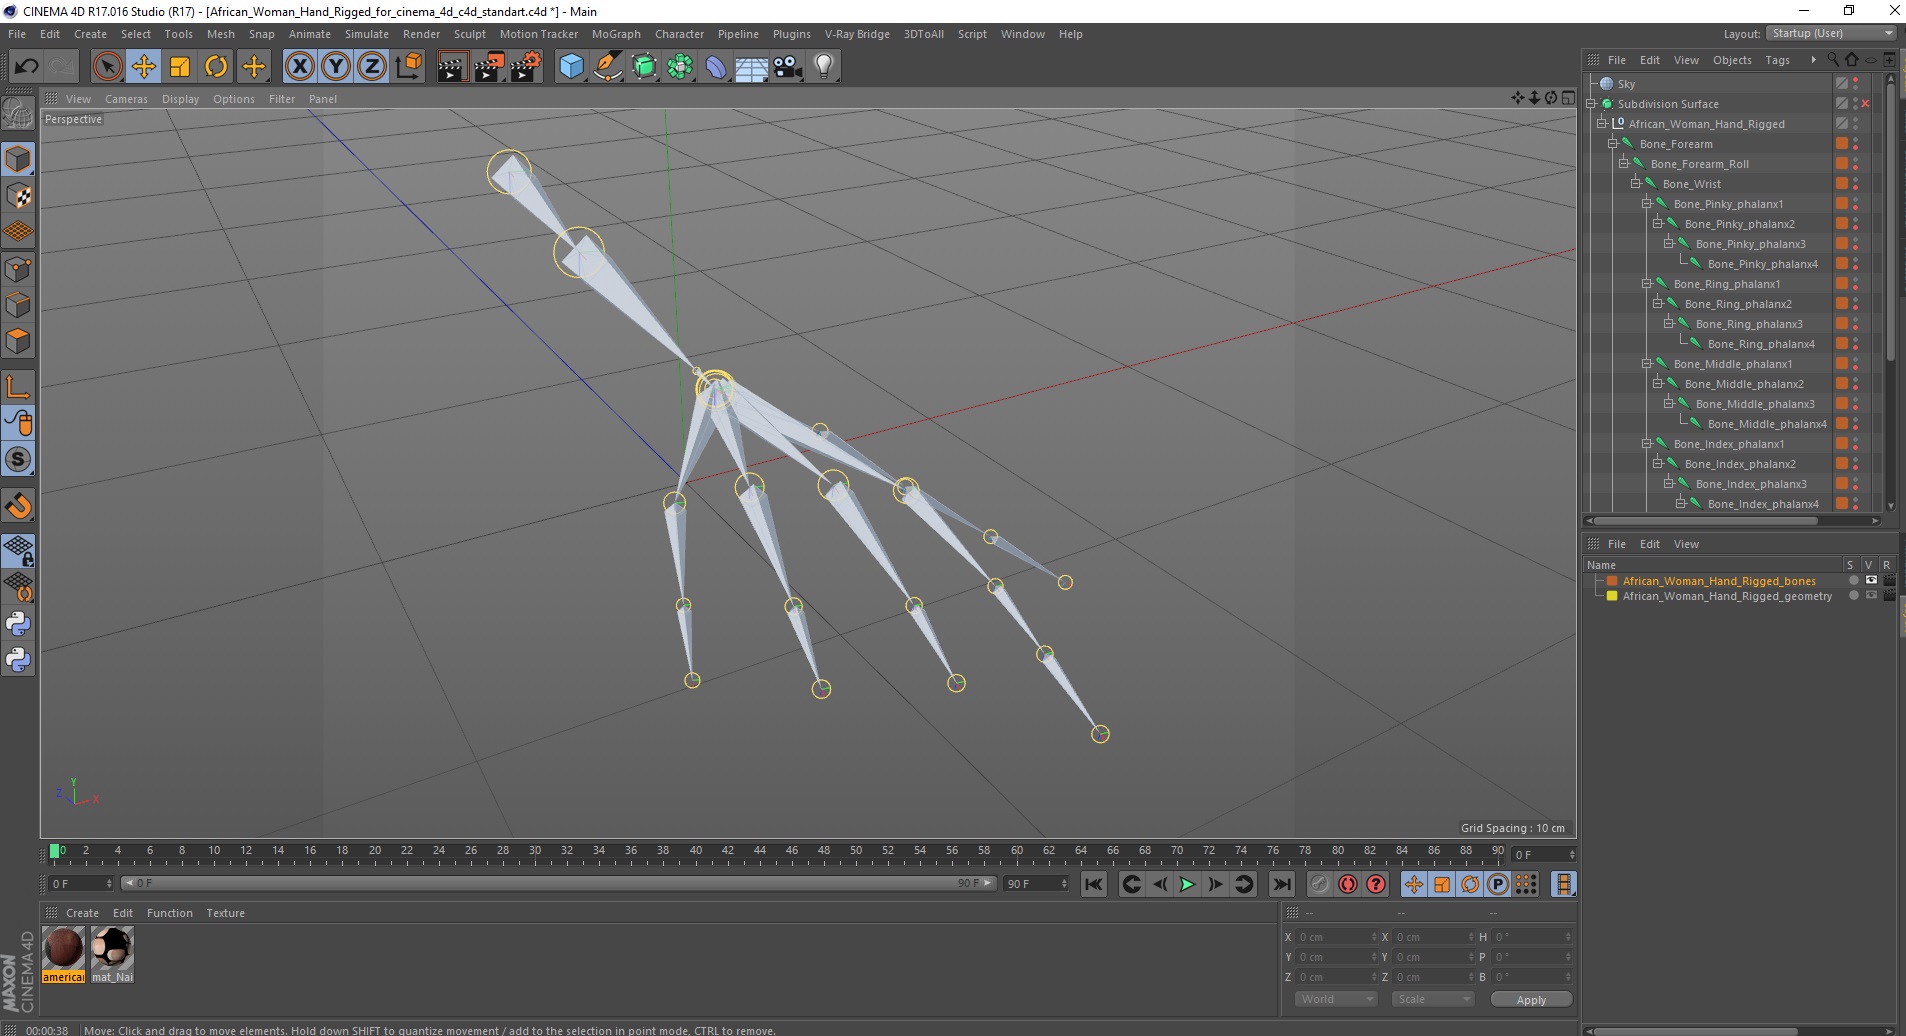
Task: Activate the Move tool in top toolbar
Action: [x=144, y=66]
